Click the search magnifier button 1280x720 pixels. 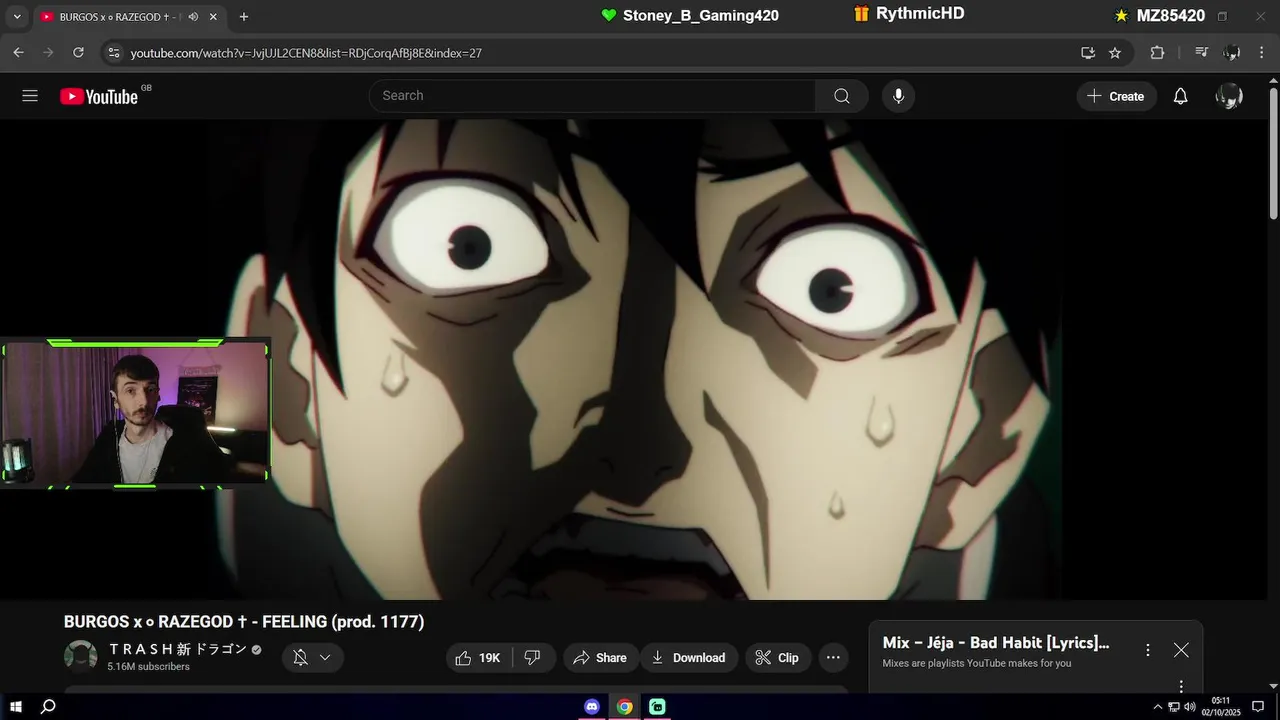pyautogui.click(x=842, y=96)
